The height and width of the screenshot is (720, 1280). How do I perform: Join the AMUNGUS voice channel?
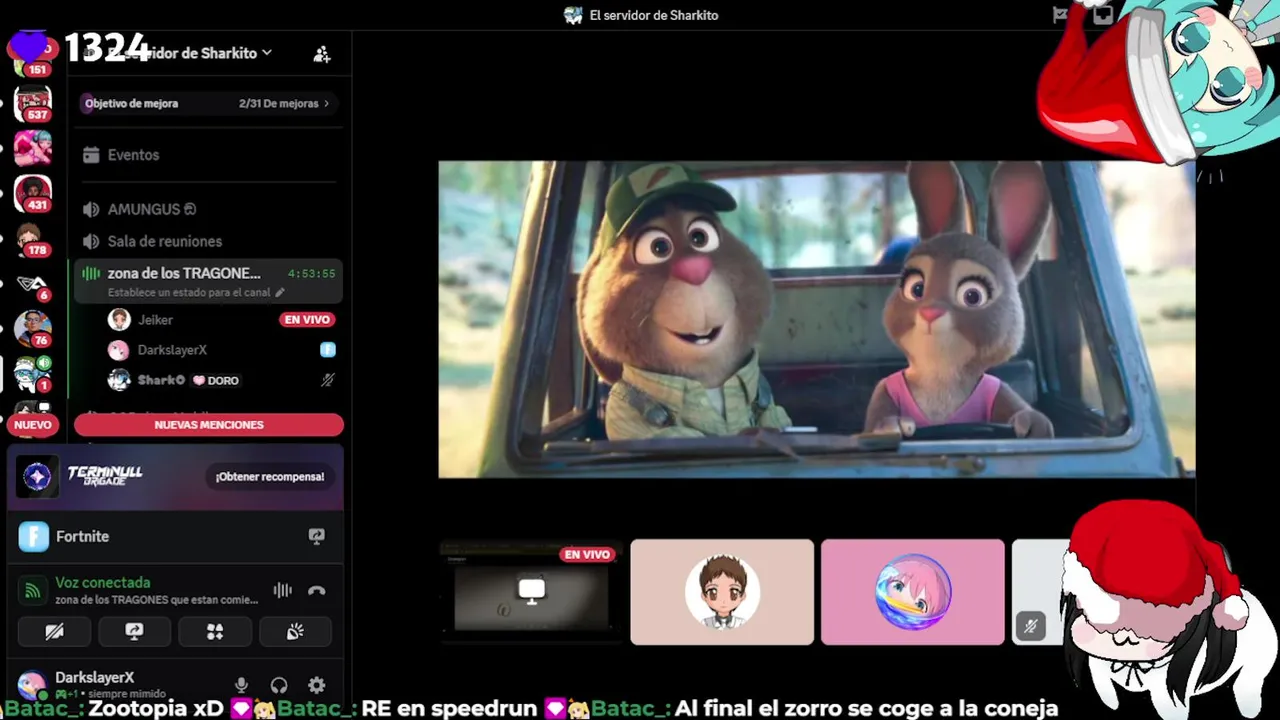[208, 209]
